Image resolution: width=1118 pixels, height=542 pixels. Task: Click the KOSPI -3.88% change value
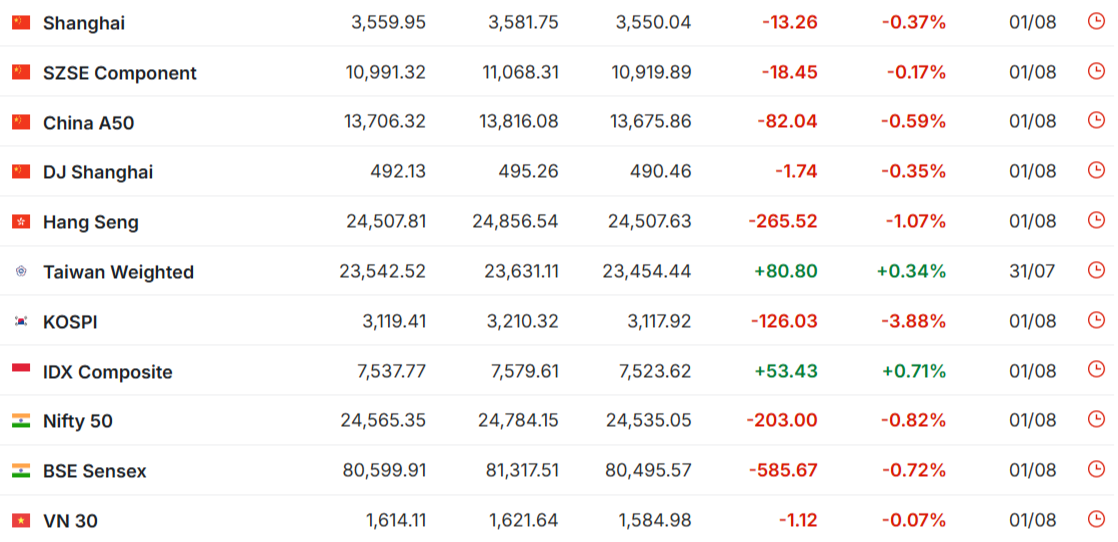pos(913,321)
